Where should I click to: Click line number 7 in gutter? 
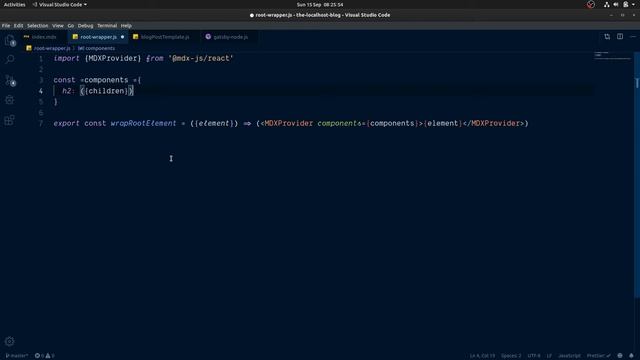tap(41, 123)
